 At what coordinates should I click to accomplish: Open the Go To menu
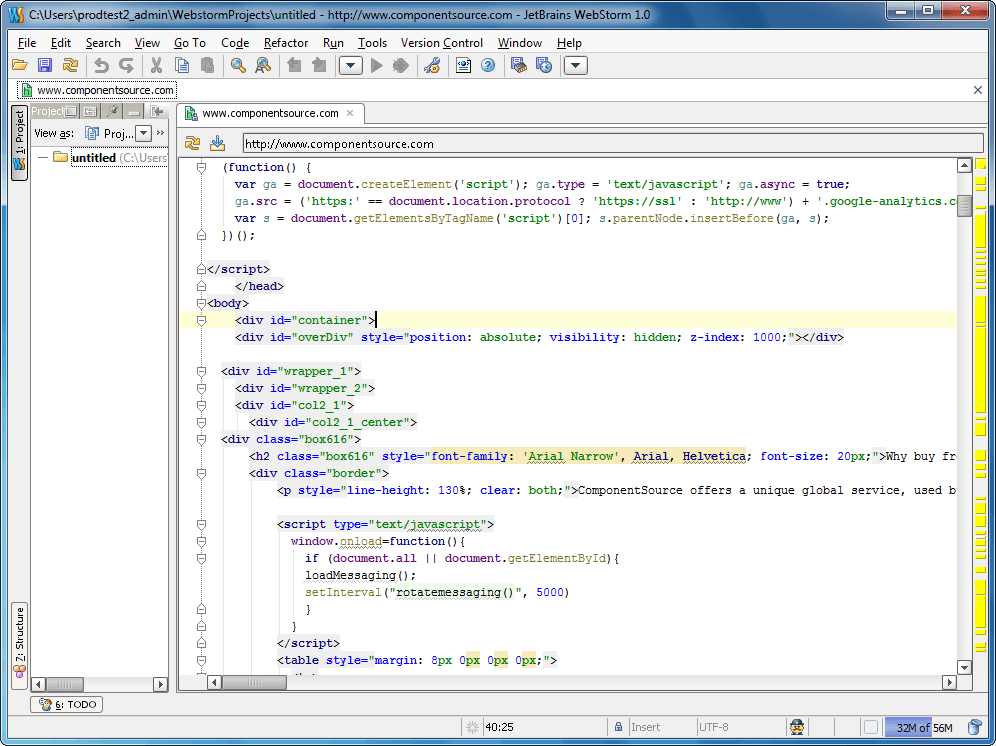190,43
